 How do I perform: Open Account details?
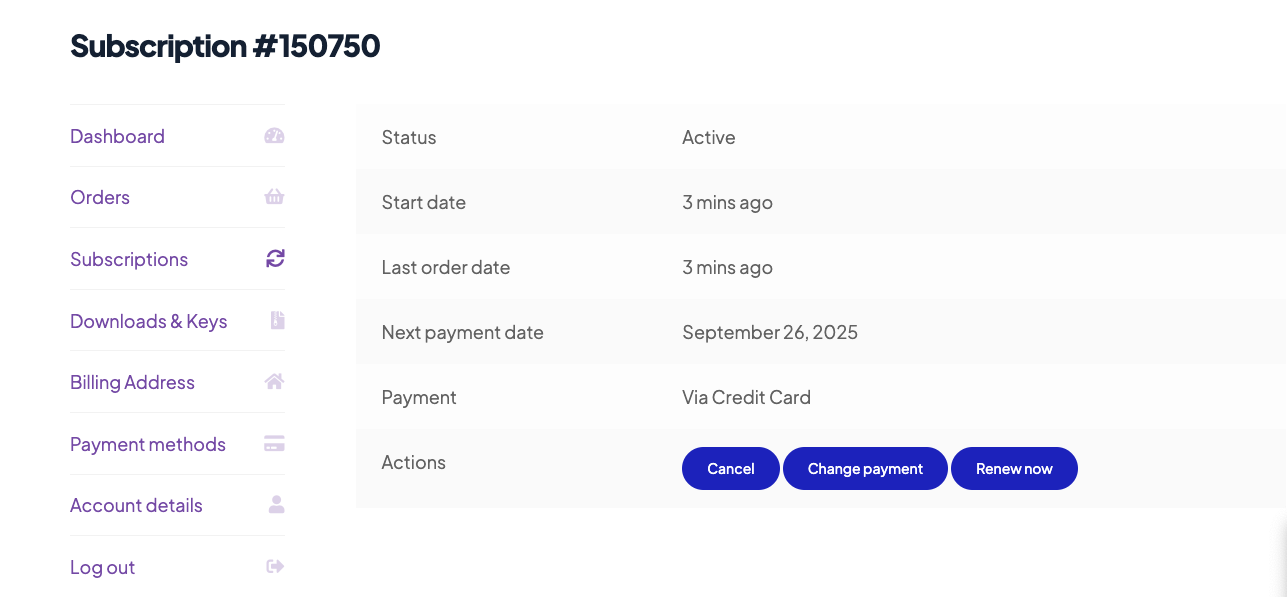pyautogui.click(x=136, y=504)
